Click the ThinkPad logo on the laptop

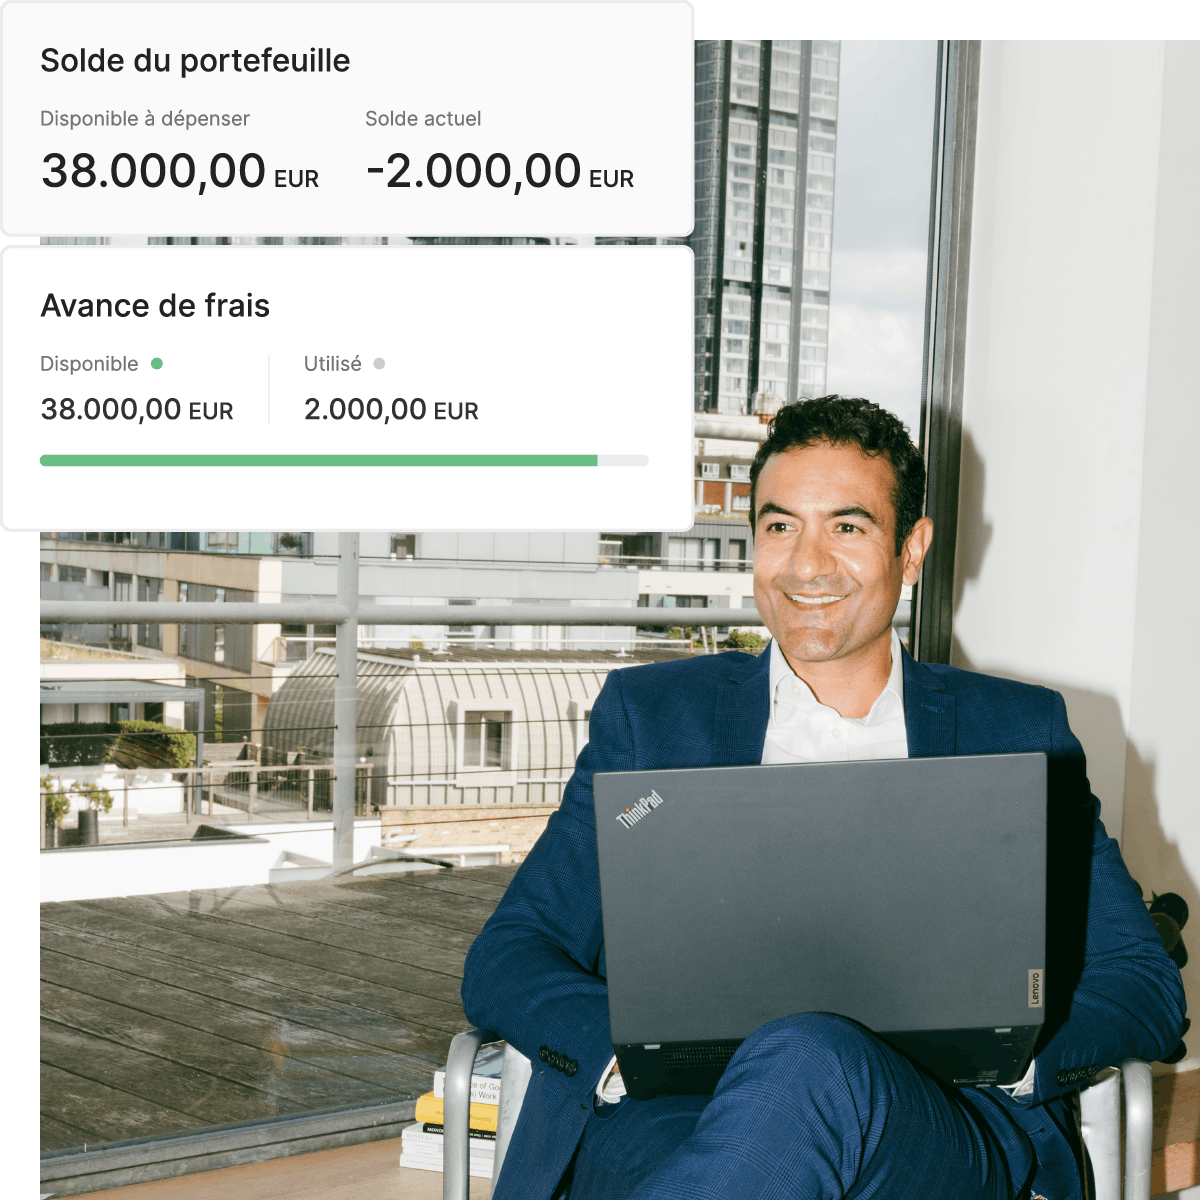coord(639,809)
